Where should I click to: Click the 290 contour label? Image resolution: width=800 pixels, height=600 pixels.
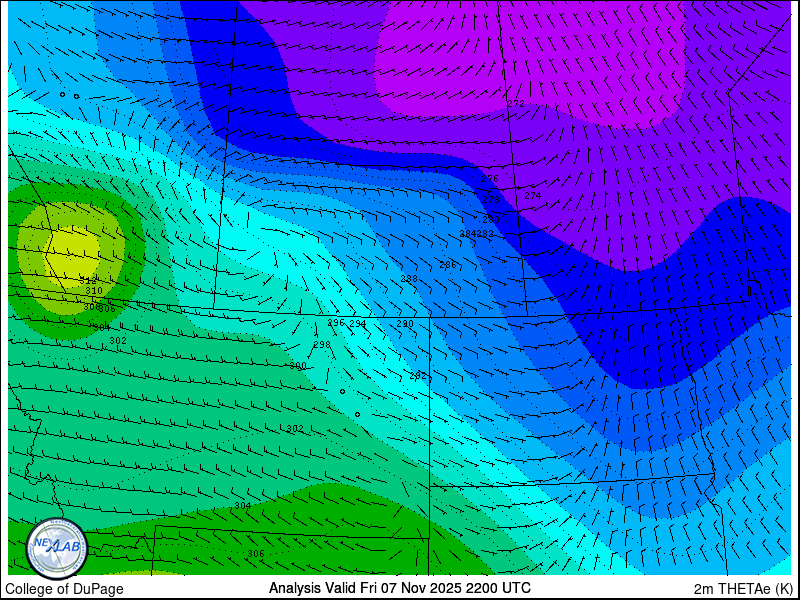[x=405, y=324]
